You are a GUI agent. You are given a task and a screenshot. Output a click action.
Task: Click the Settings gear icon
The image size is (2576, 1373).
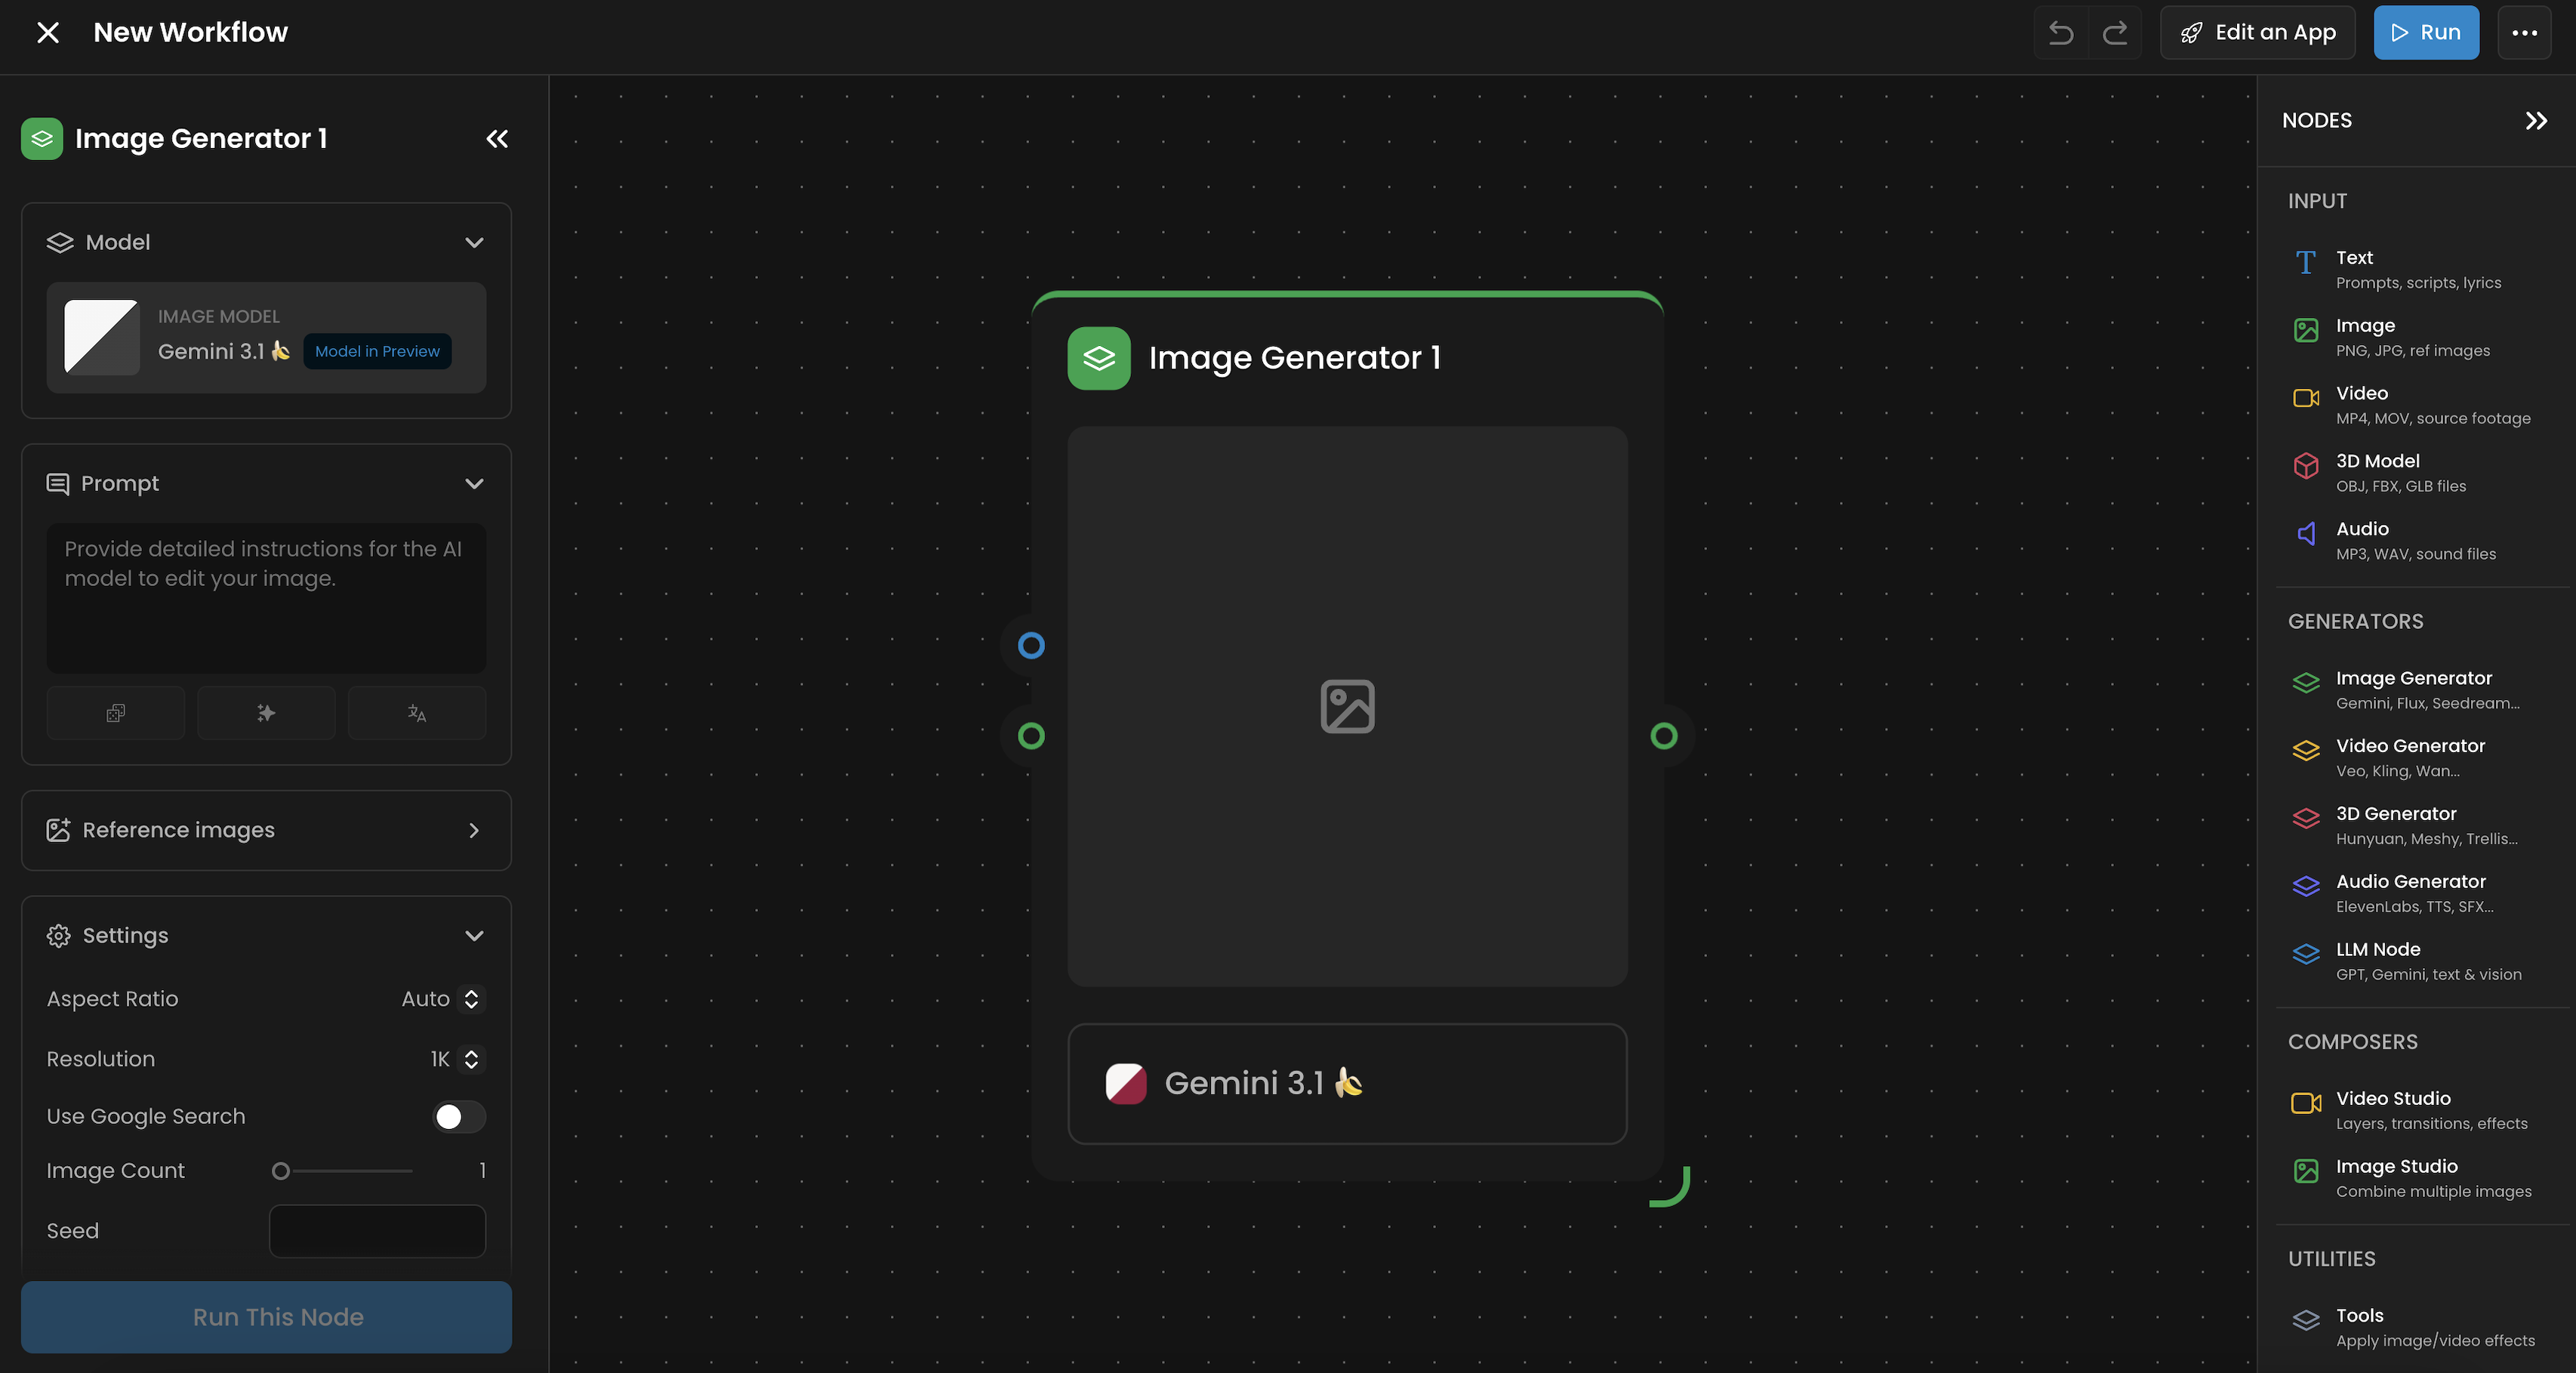[x=59, y=936]
